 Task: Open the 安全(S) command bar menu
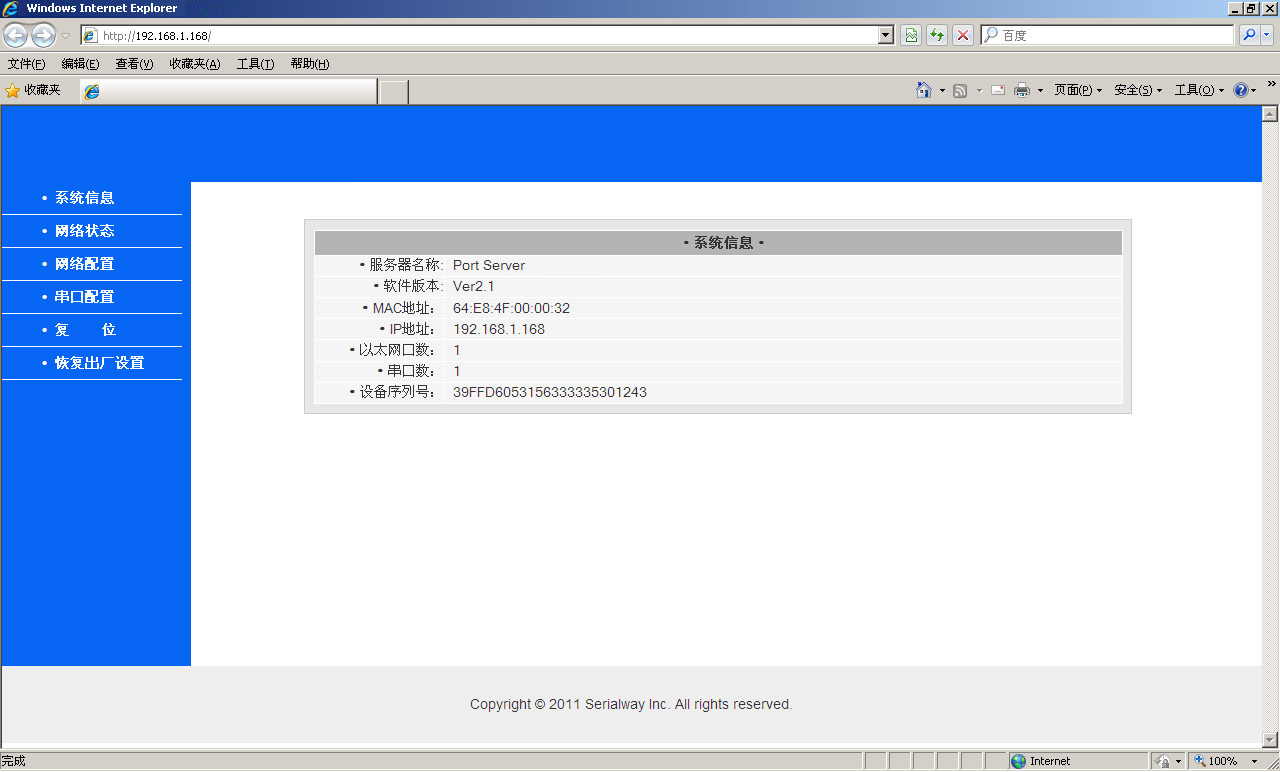click(x=1138, y=90)
